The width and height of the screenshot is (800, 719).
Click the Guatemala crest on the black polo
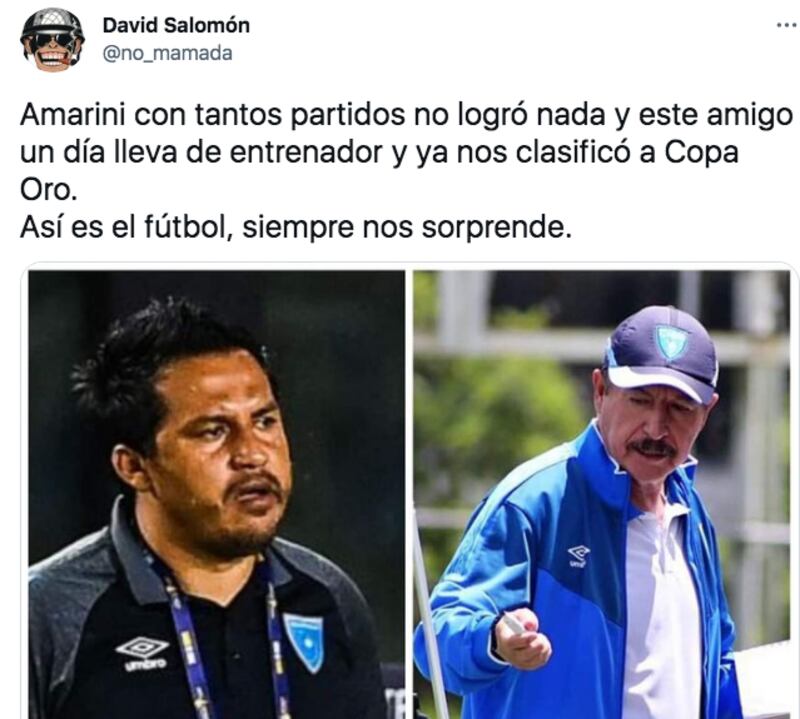(x=304, y=642)
